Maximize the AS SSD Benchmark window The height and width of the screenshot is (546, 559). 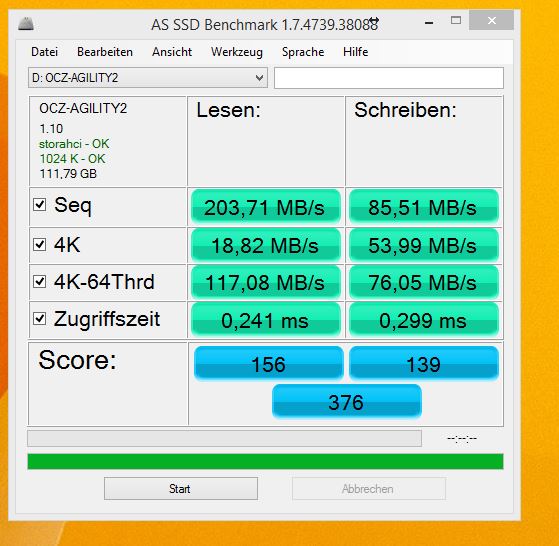tap(456, 21)
